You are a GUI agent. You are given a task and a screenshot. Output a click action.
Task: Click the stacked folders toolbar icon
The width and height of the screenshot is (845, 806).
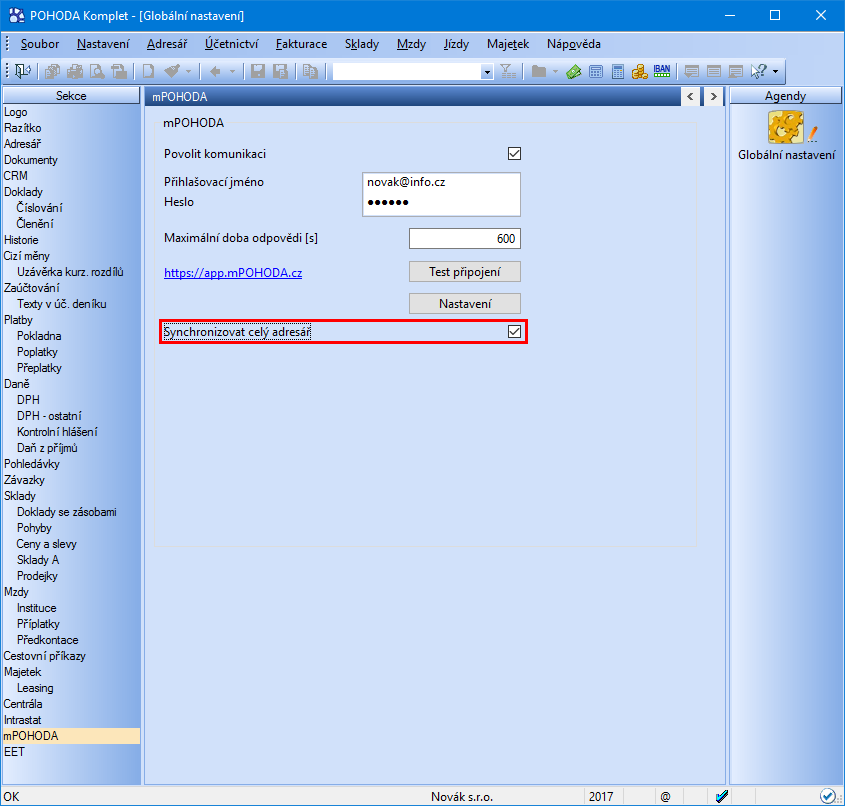pos(119,71)
